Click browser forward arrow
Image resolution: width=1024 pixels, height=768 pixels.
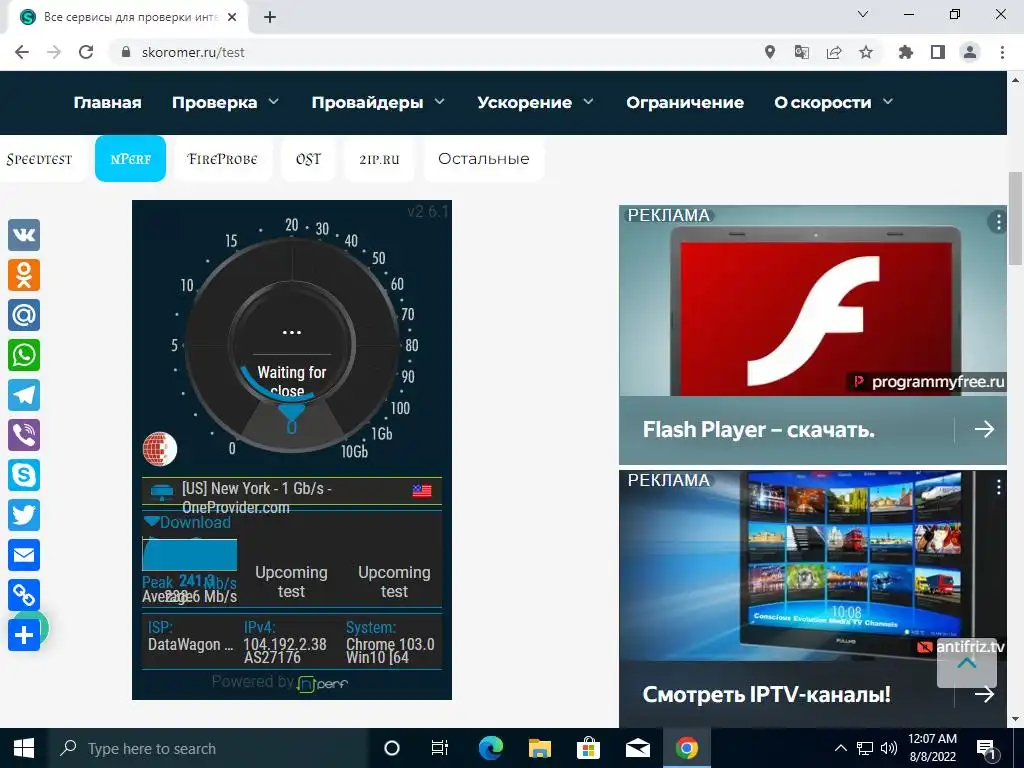coord(54,52)
